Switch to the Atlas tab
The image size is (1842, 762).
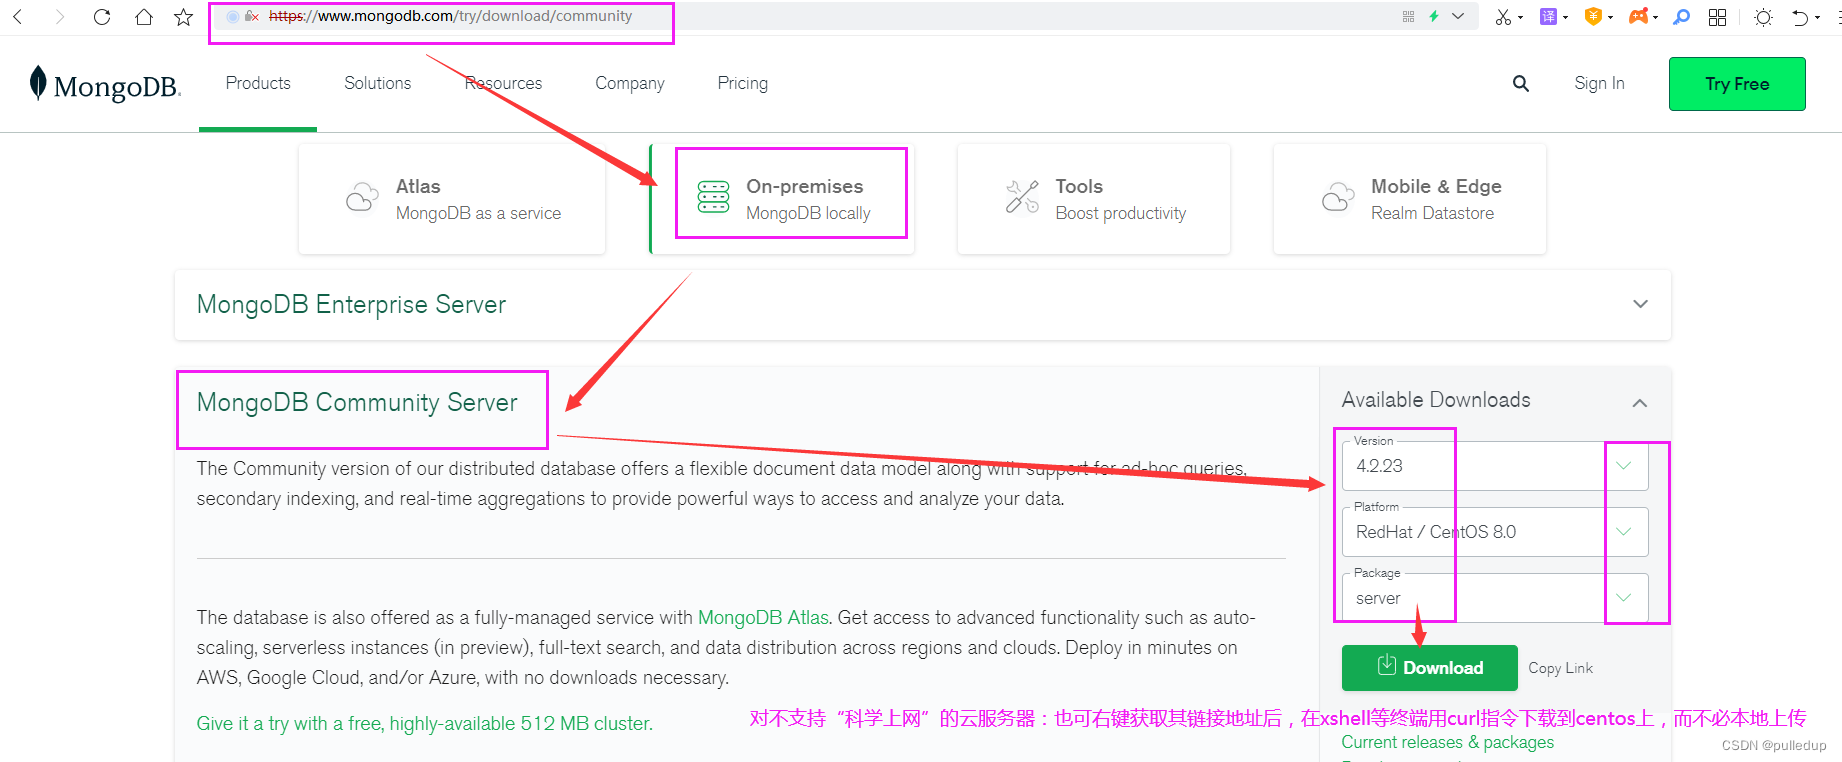point(452,199)
